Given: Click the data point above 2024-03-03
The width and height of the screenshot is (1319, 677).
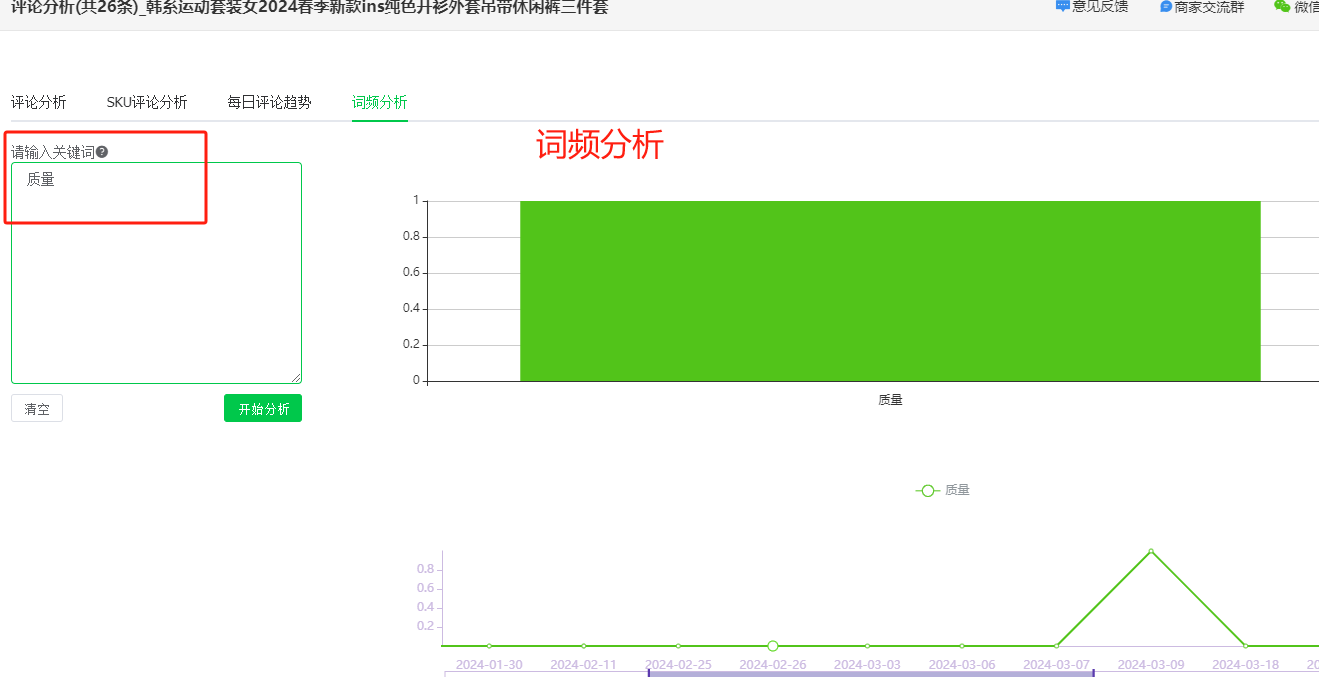Looking at the screenshot, I should (x=866, y=647).
